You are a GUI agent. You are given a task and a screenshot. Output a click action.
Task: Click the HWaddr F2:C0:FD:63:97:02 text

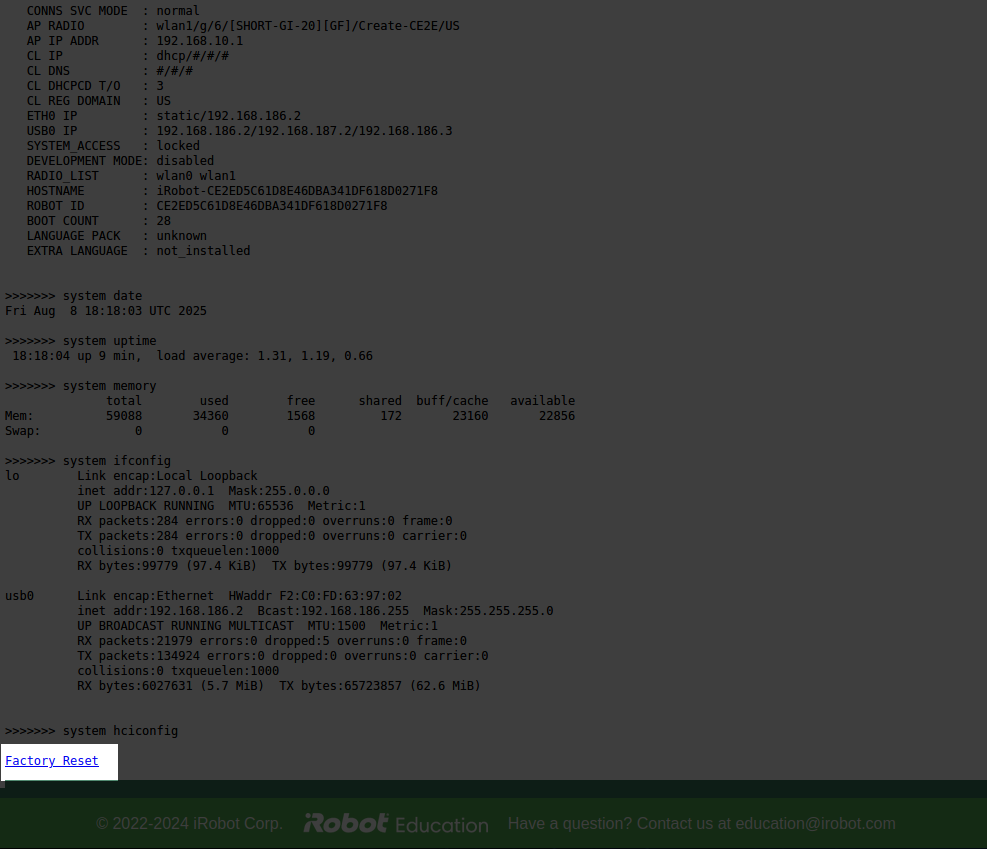(315, 596)
